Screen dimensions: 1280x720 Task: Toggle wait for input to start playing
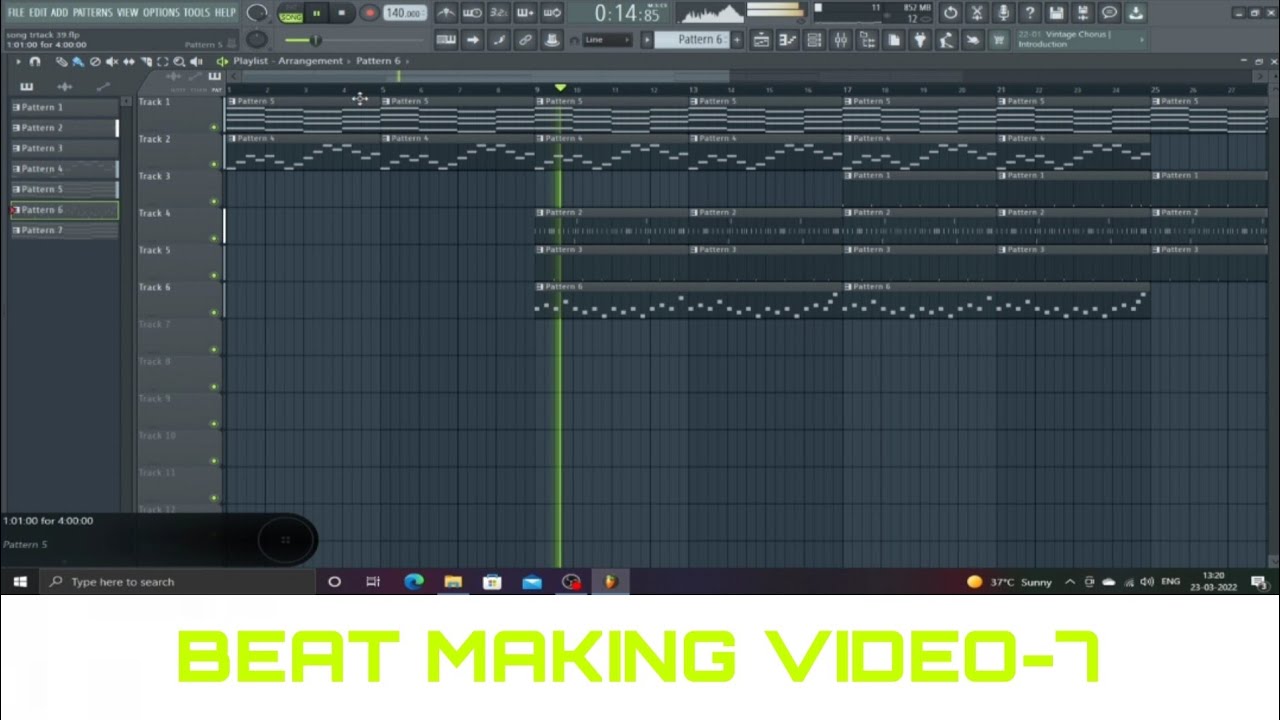click(x=472, y=13)
